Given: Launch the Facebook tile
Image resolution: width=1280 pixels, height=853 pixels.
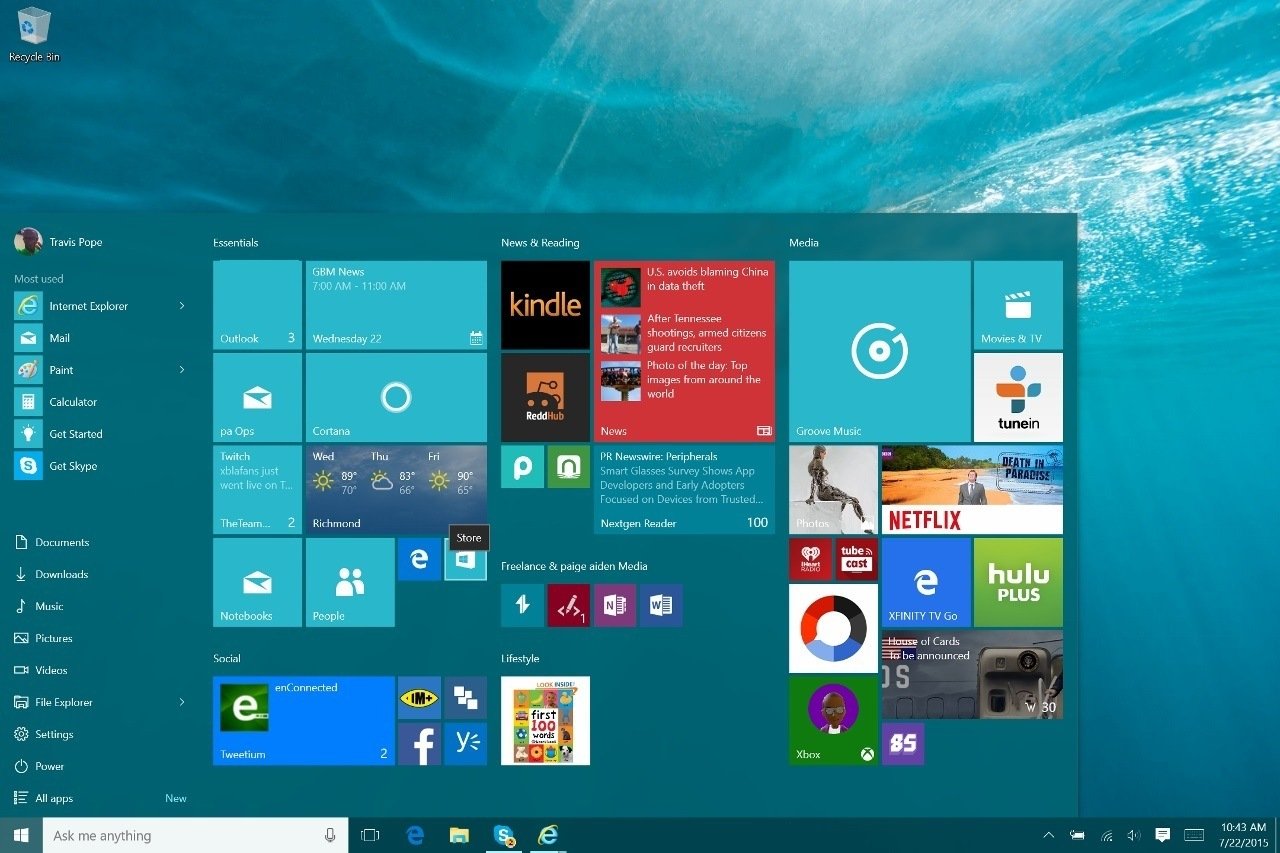Looking at the screenshot, I should (419, 744).
